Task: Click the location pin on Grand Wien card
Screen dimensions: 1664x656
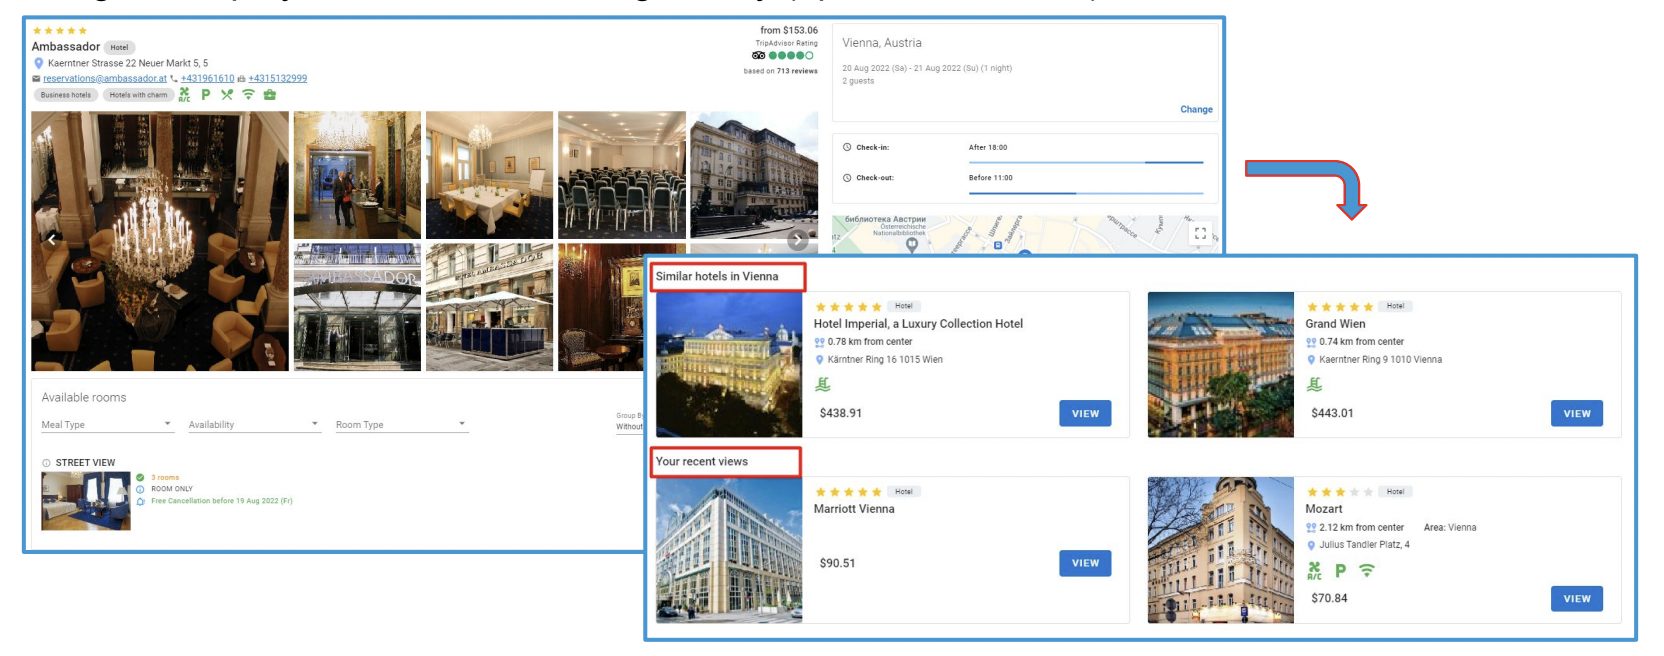Action: [1311, 360]
